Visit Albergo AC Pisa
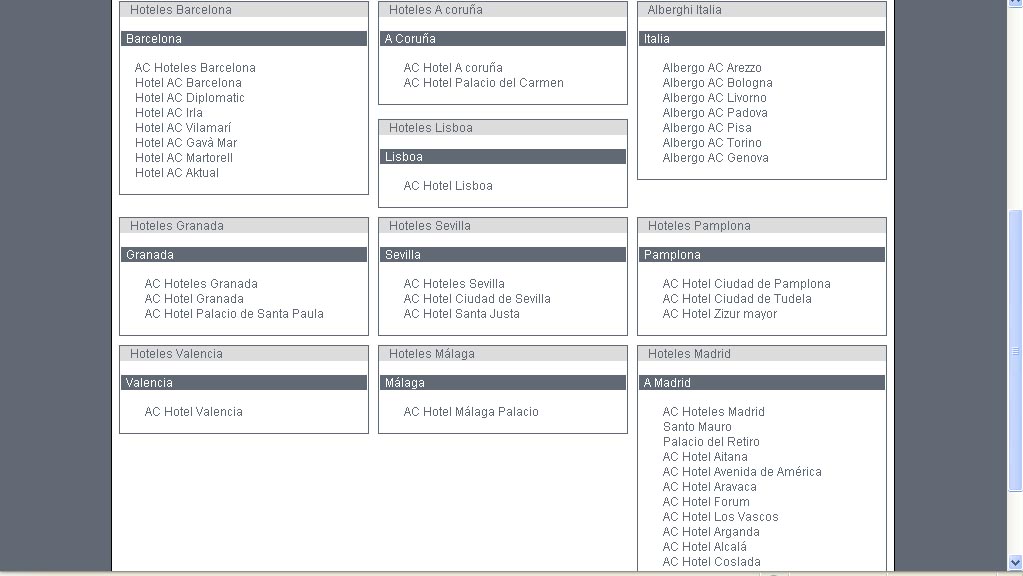 coord(707,128)
